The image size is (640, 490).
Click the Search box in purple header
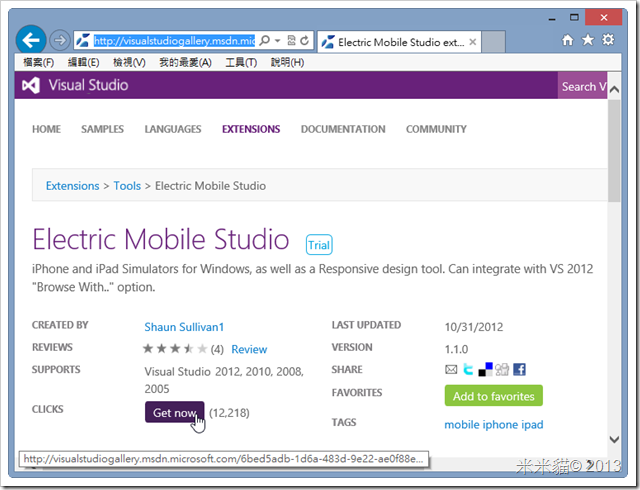point(582,85)
